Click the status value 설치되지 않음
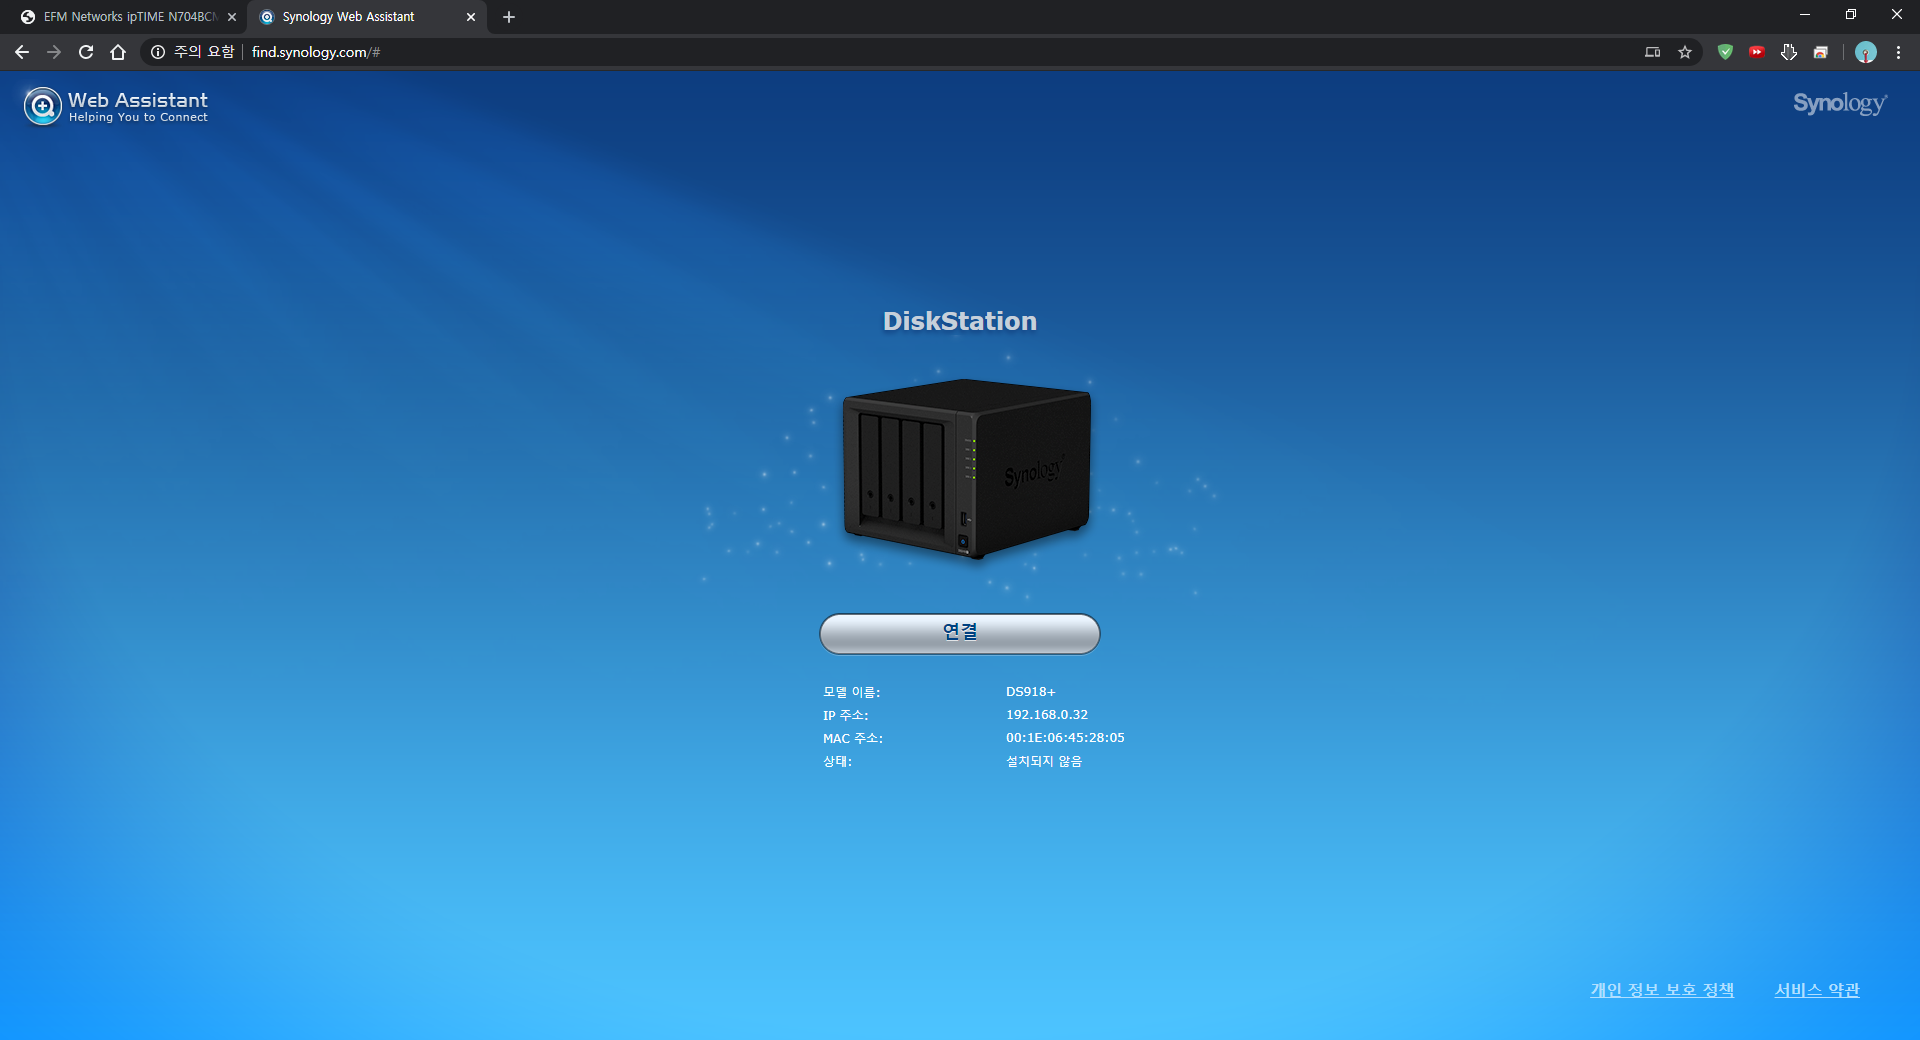Image resolution: width=1920 pixels, height=1040 pixels. coord(1044,761)
